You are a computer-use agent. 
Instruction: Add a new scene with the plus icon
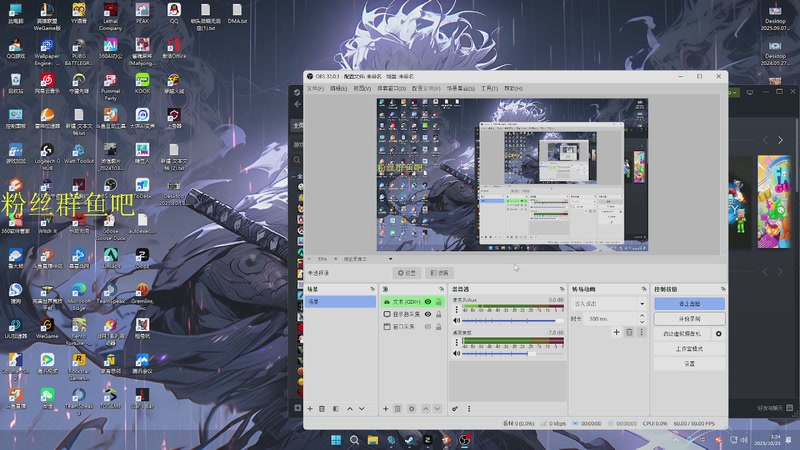(310, 409)
